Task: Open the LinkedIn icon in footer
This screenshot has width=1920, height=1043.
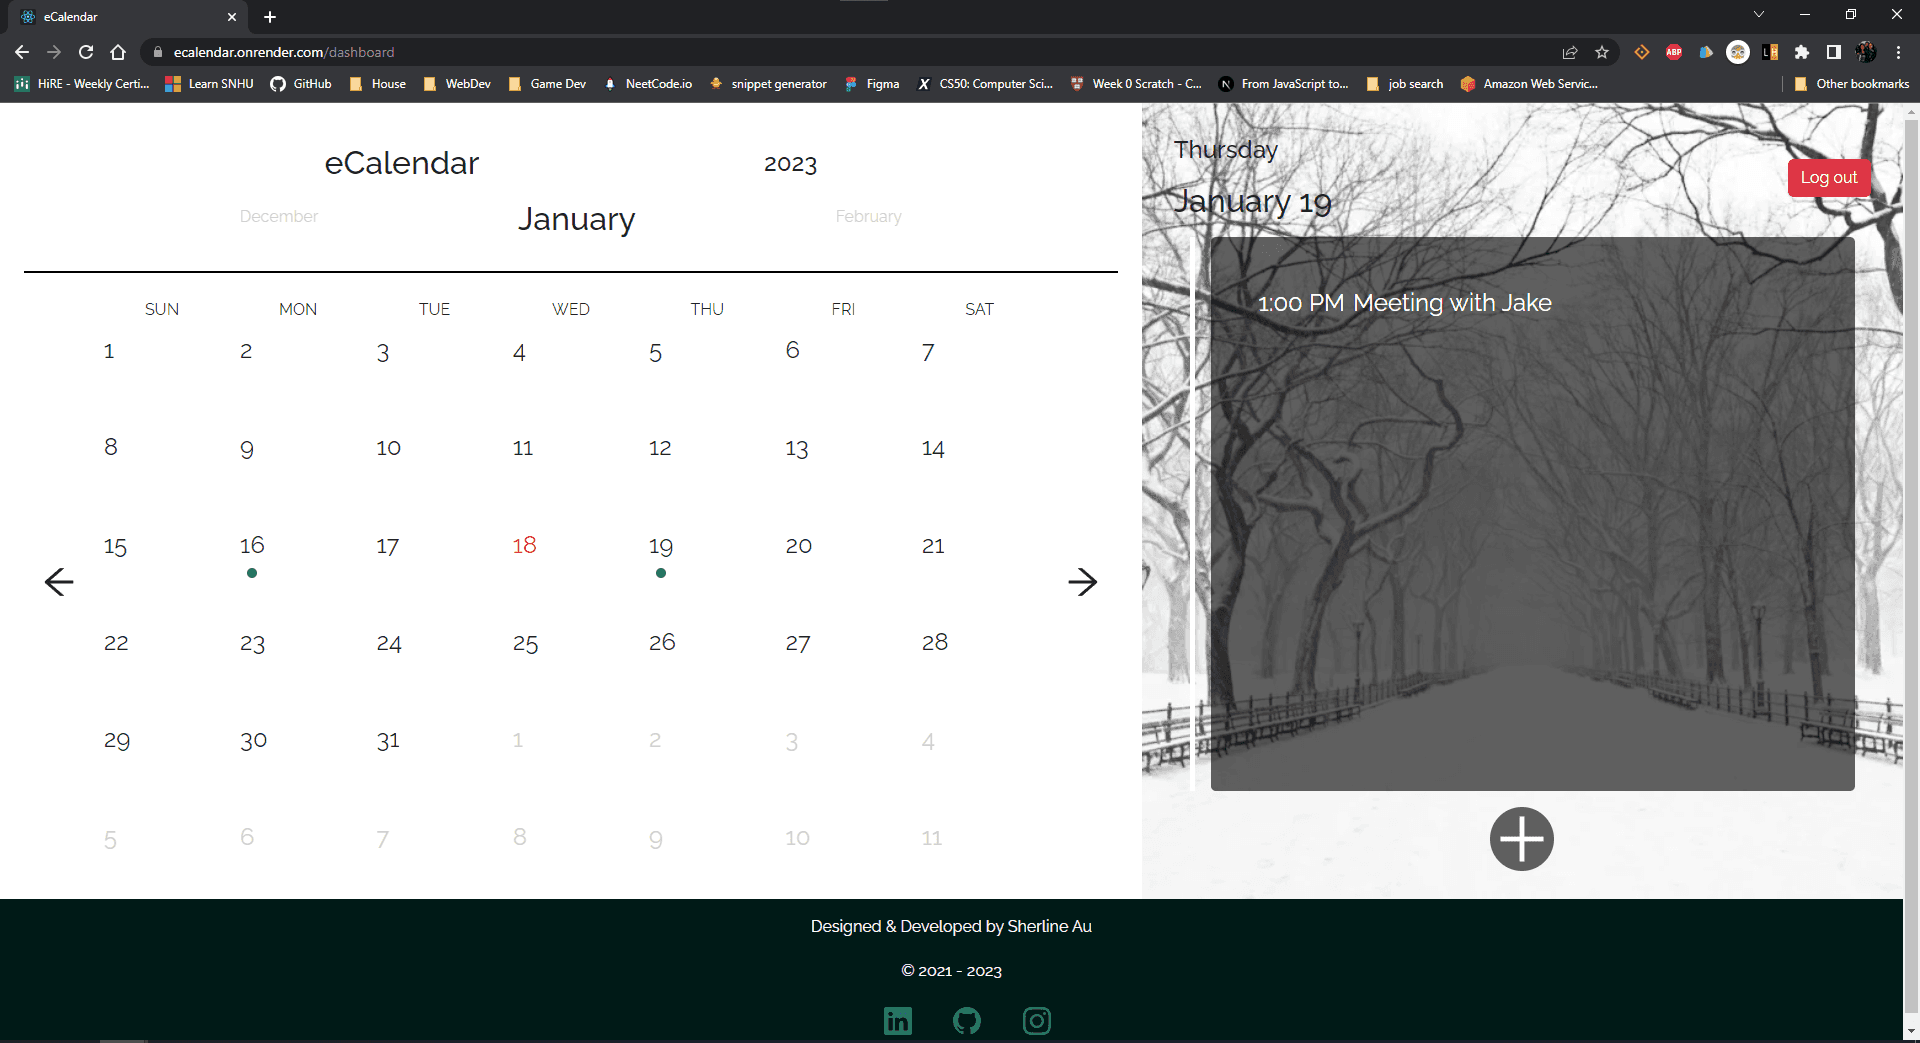Action: pos(898,1021)
